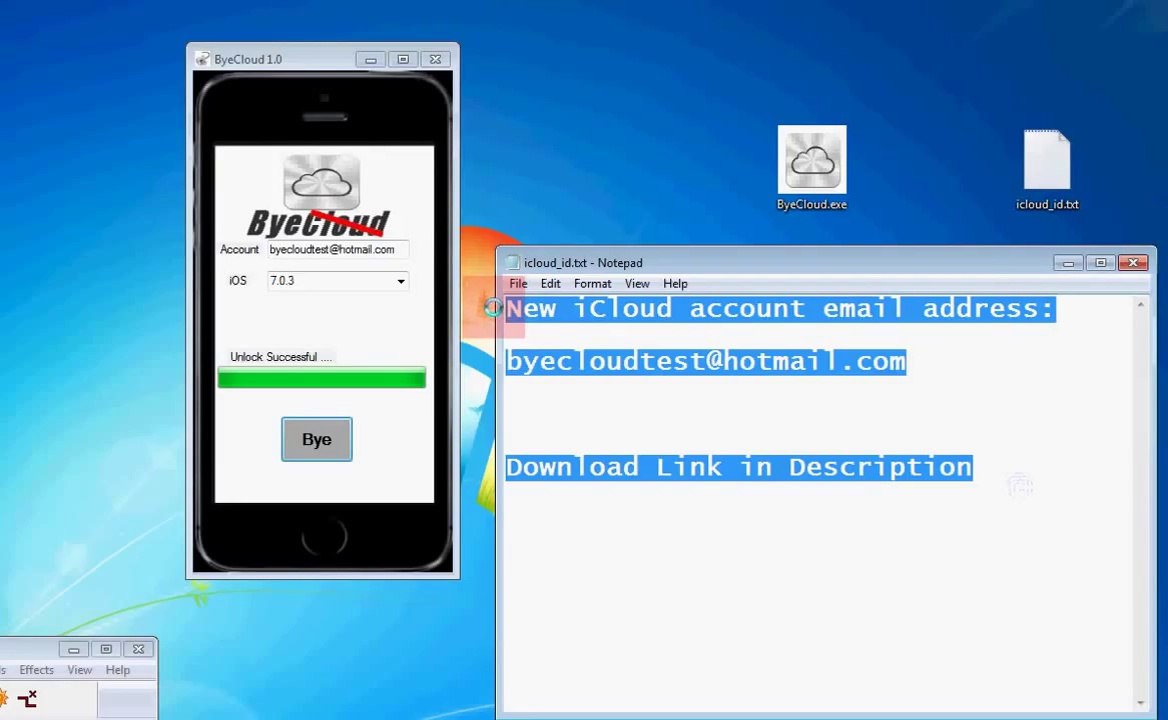
Task: Open the Effects menu in bottom-left window
Action: click(x=36, y=670)
